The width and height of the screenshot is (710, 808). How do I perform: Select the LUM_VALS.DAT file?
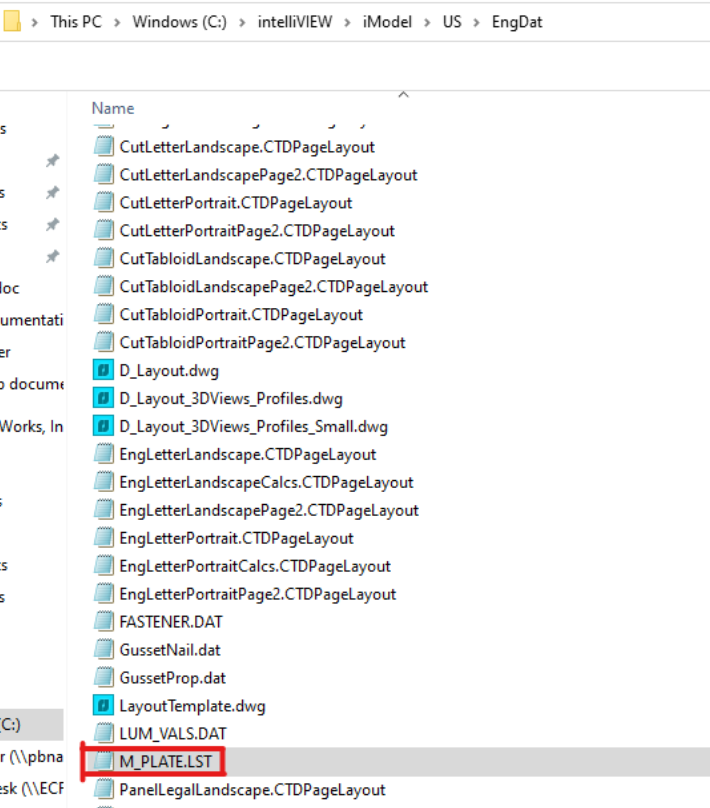165,734
